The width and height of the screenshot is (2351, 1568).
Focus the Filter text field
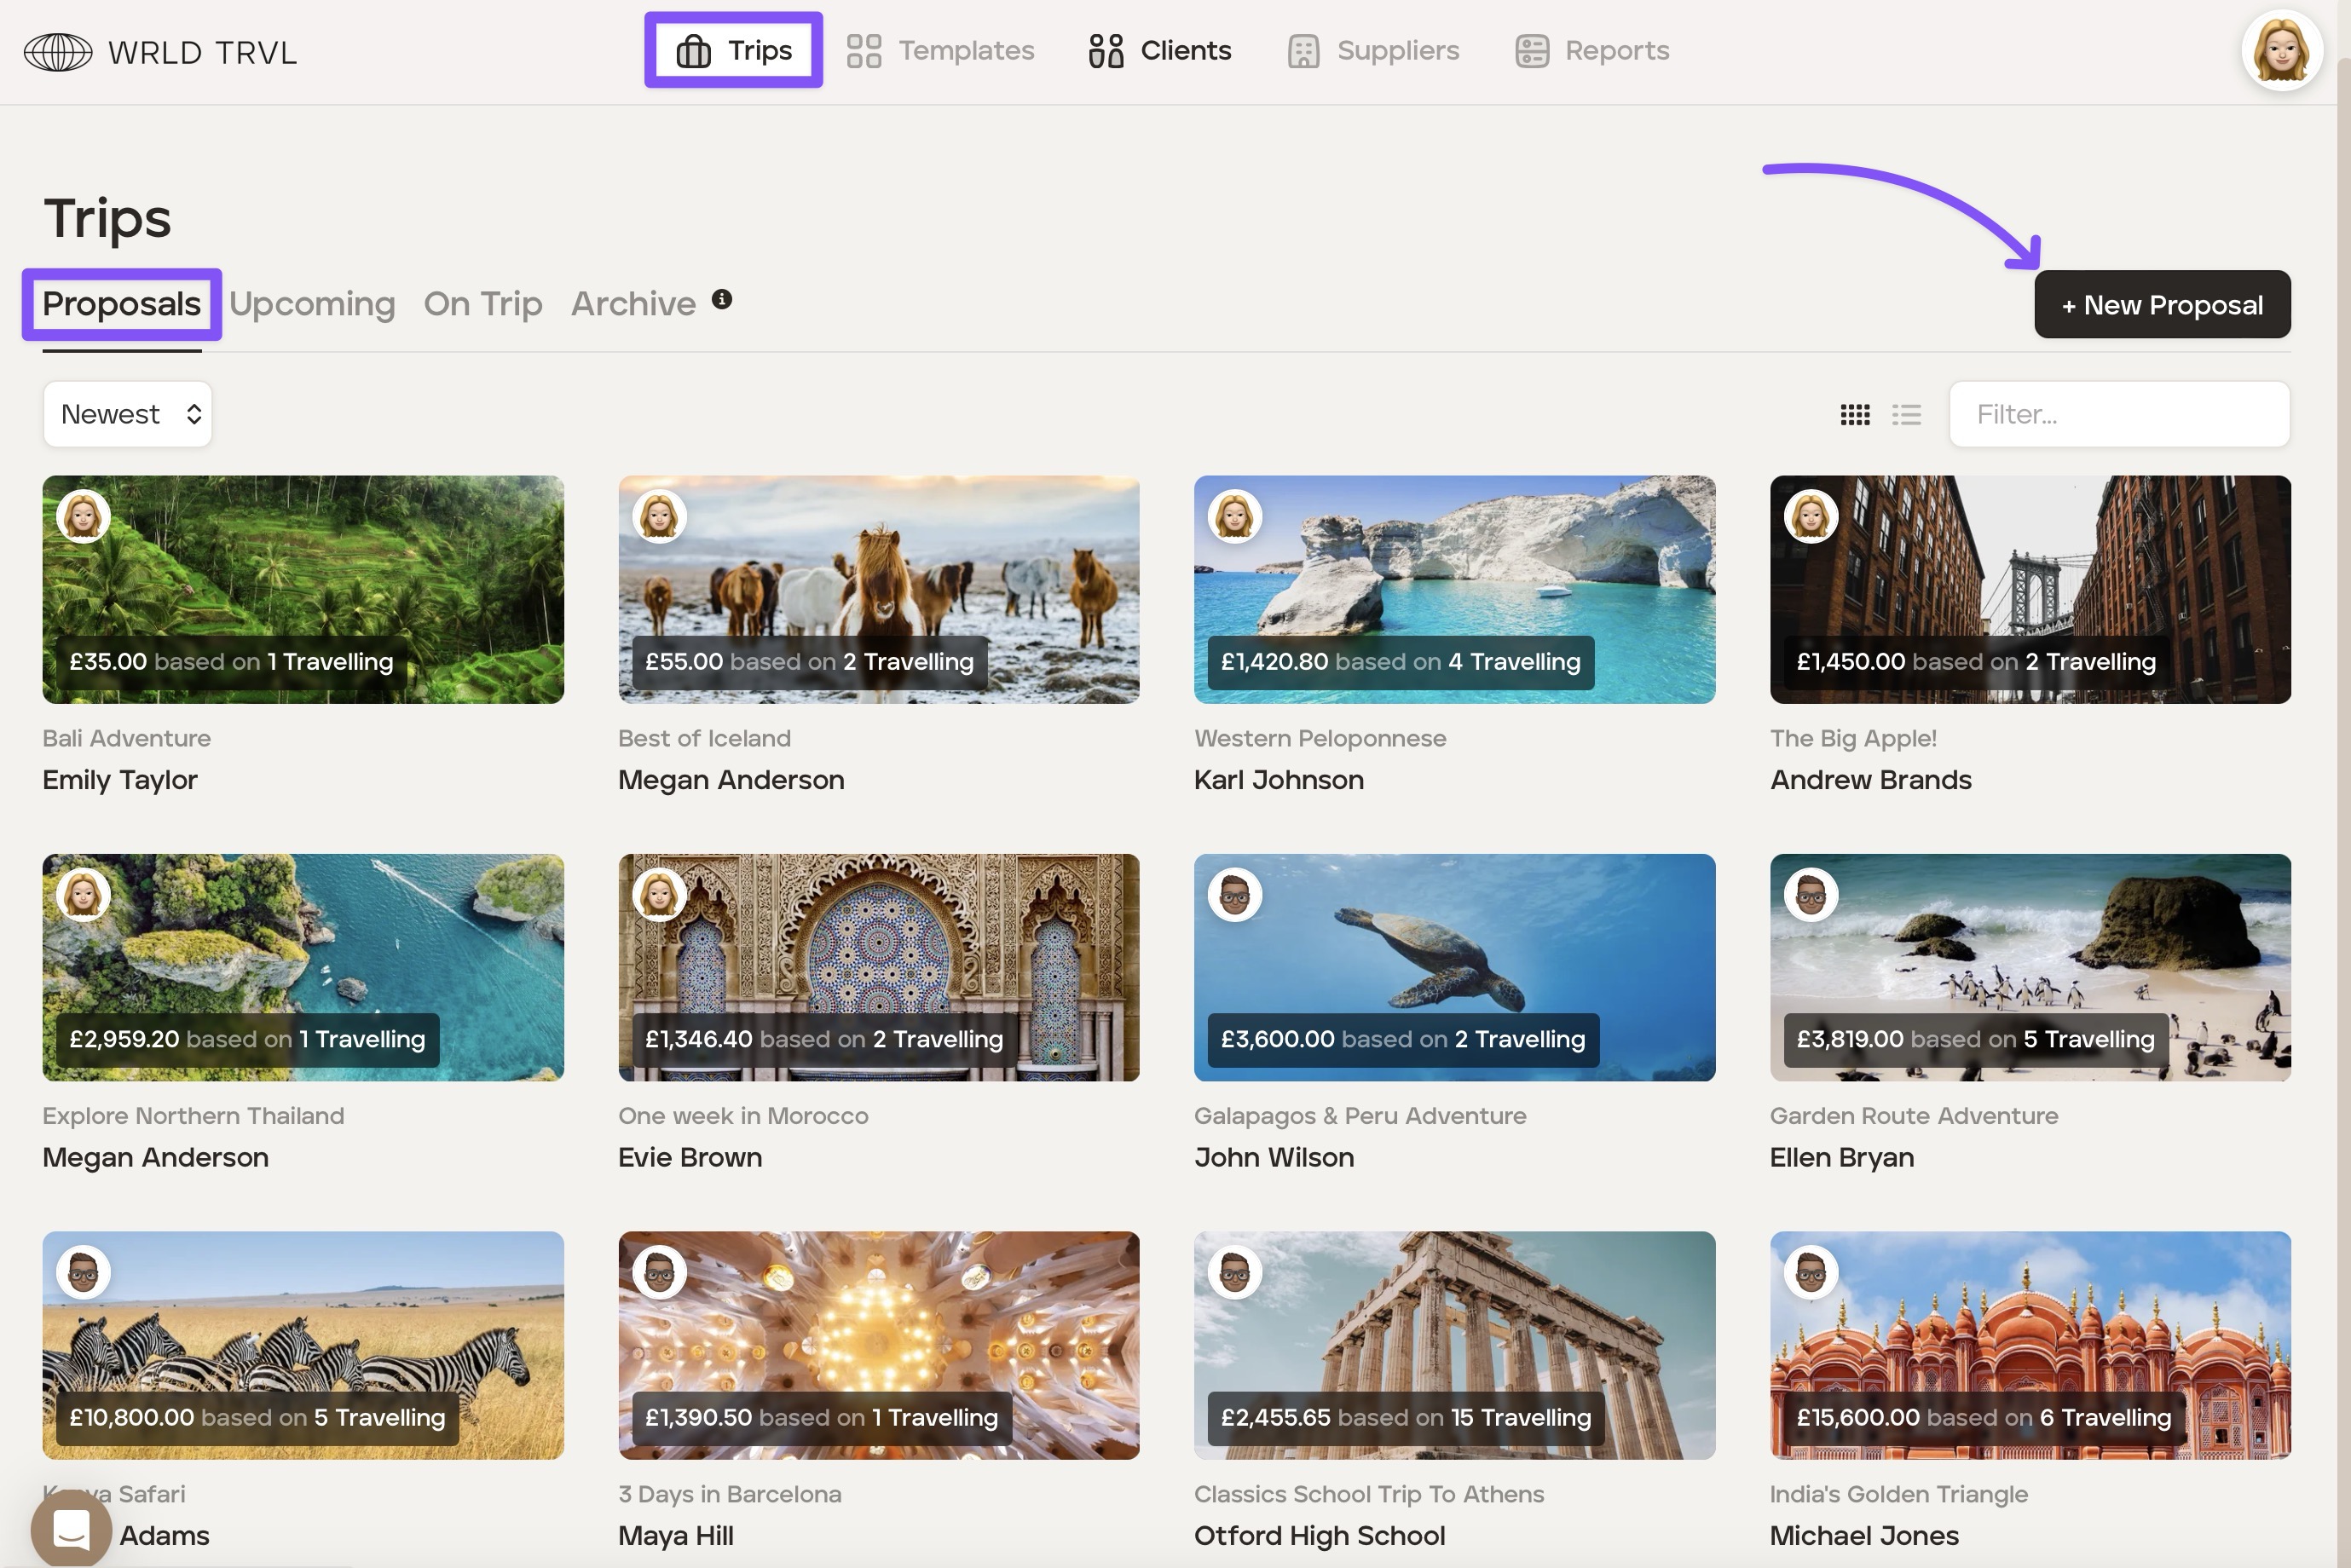click(x=2118, y=414)
